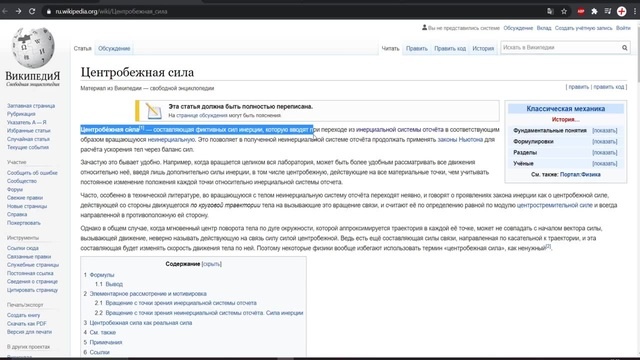
Task: Open the История tab
Action: pyautogui.click(x=483, y=49)
